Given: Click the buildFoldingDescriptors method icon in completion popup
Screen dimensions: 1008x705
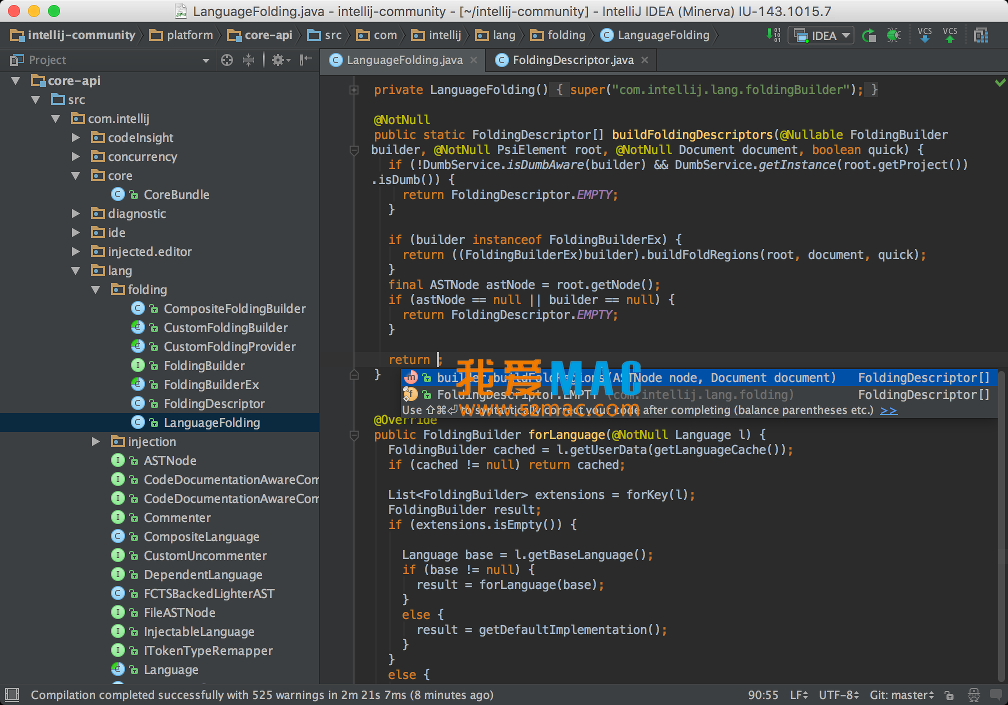Looking at the screenshot, I should click(411, 378).
